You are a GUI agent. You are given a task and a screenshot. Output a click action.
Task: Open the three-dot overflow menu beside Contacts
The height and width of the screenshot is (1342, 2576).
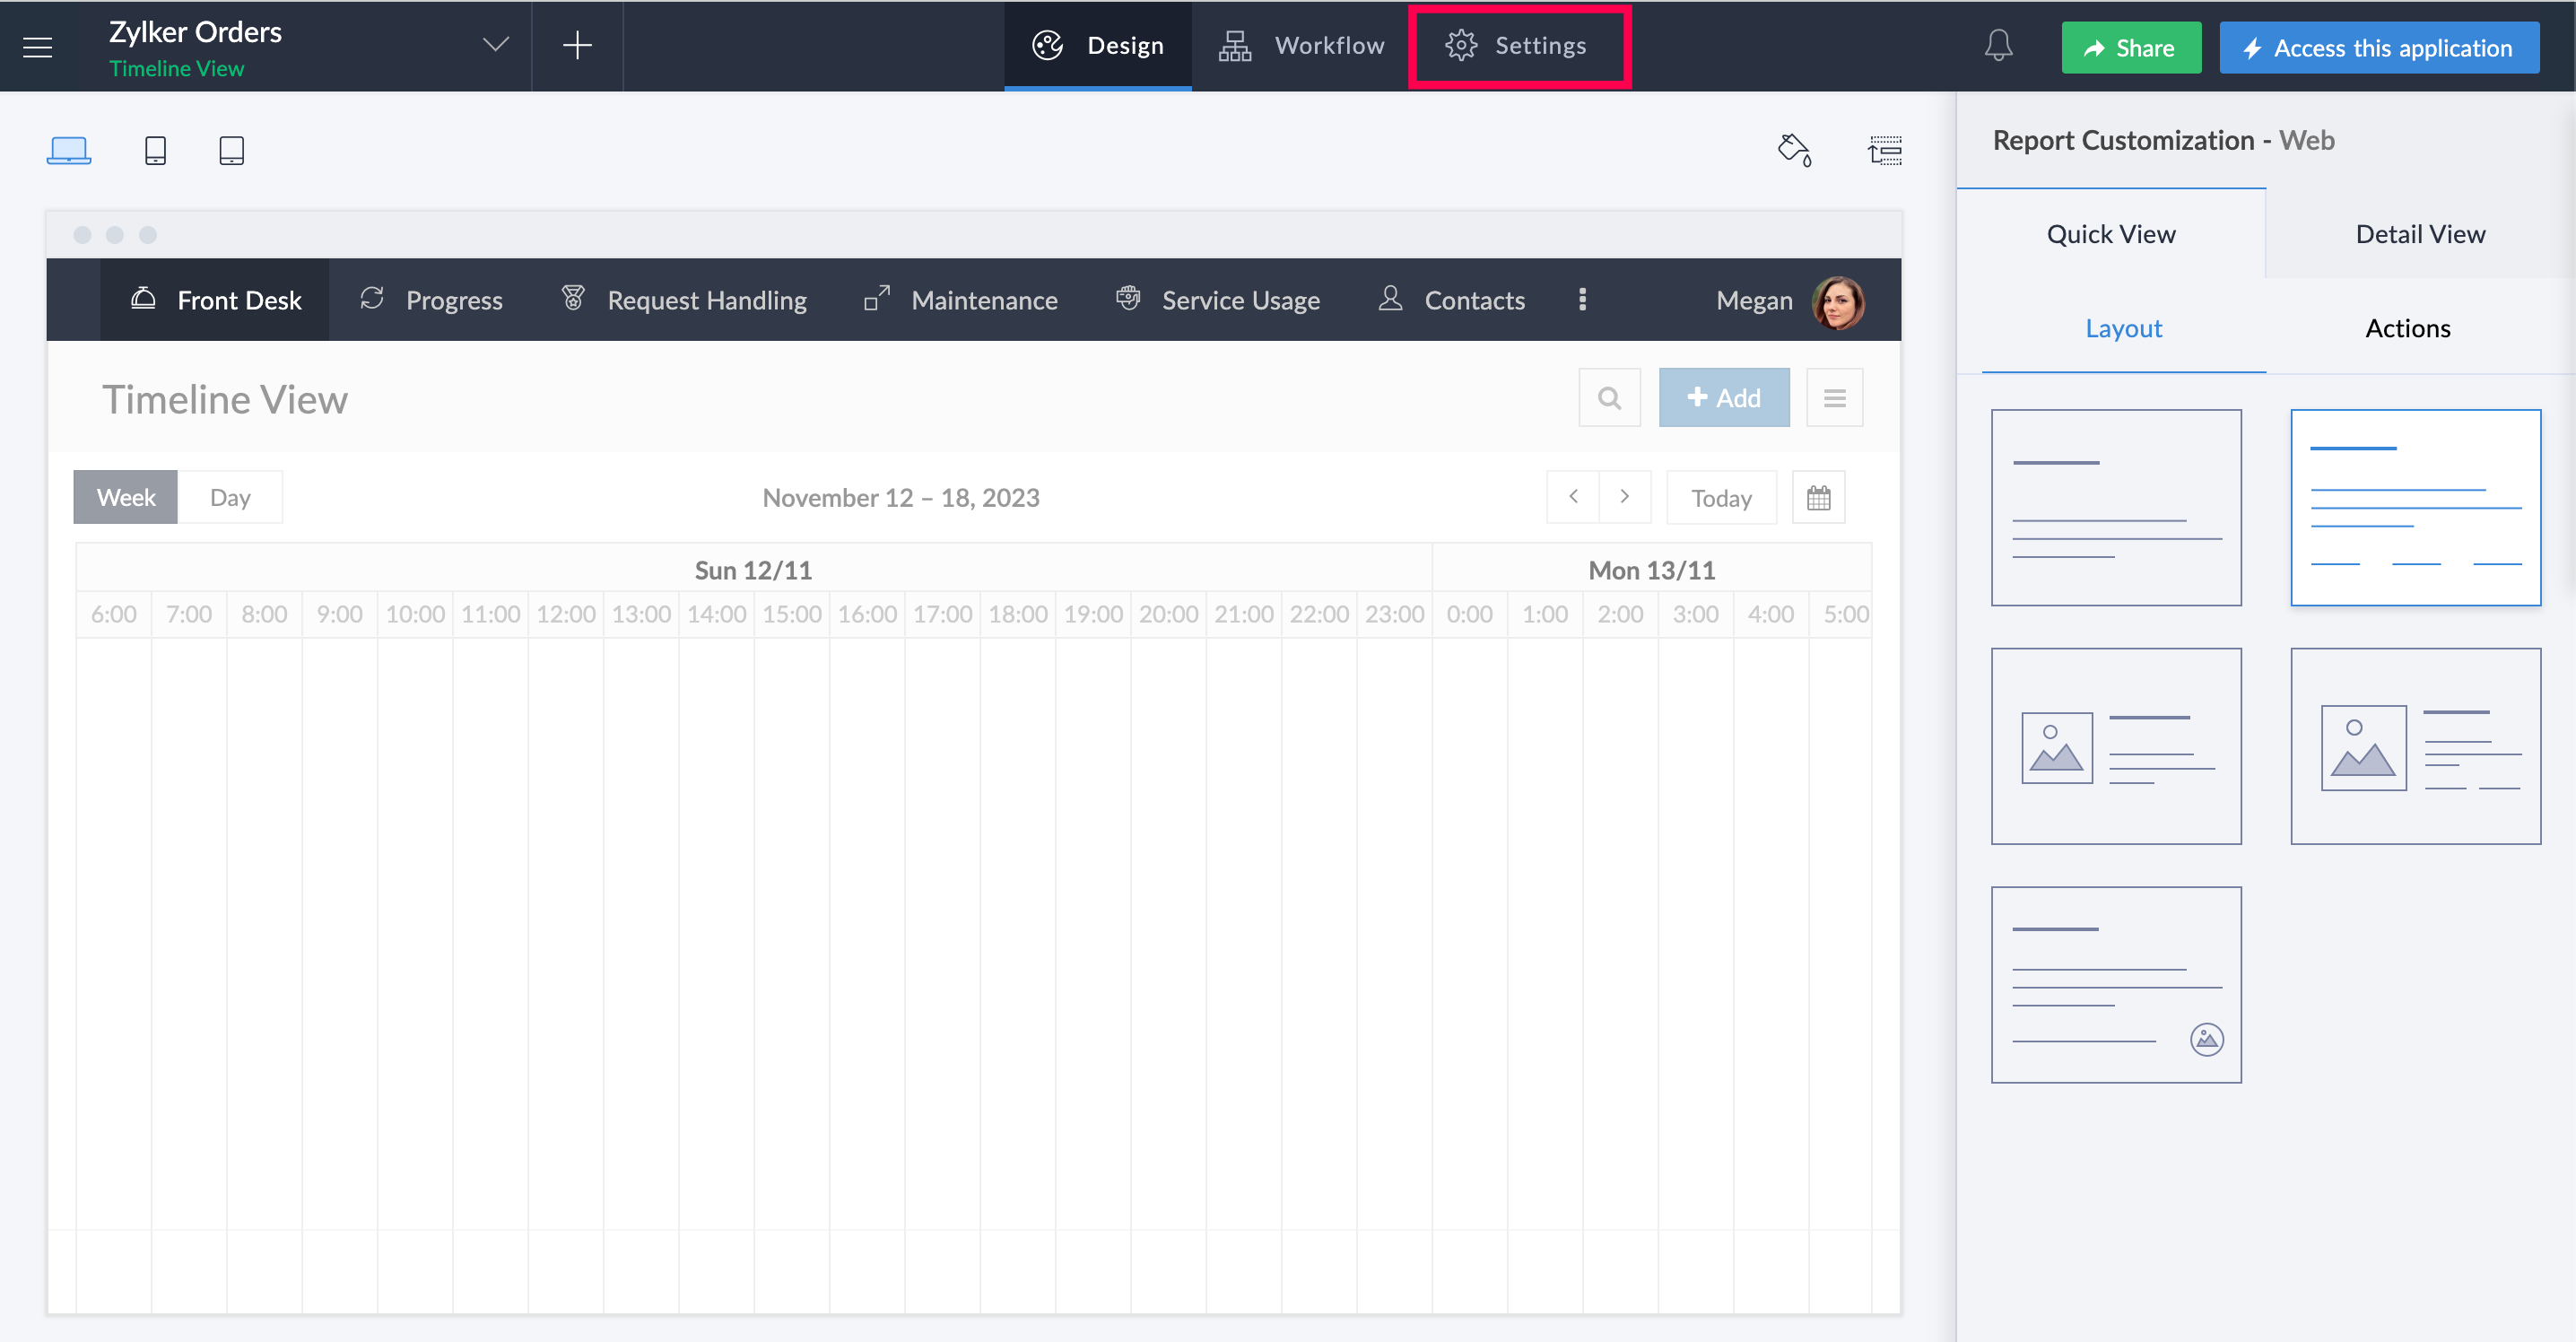point(1582,299)
